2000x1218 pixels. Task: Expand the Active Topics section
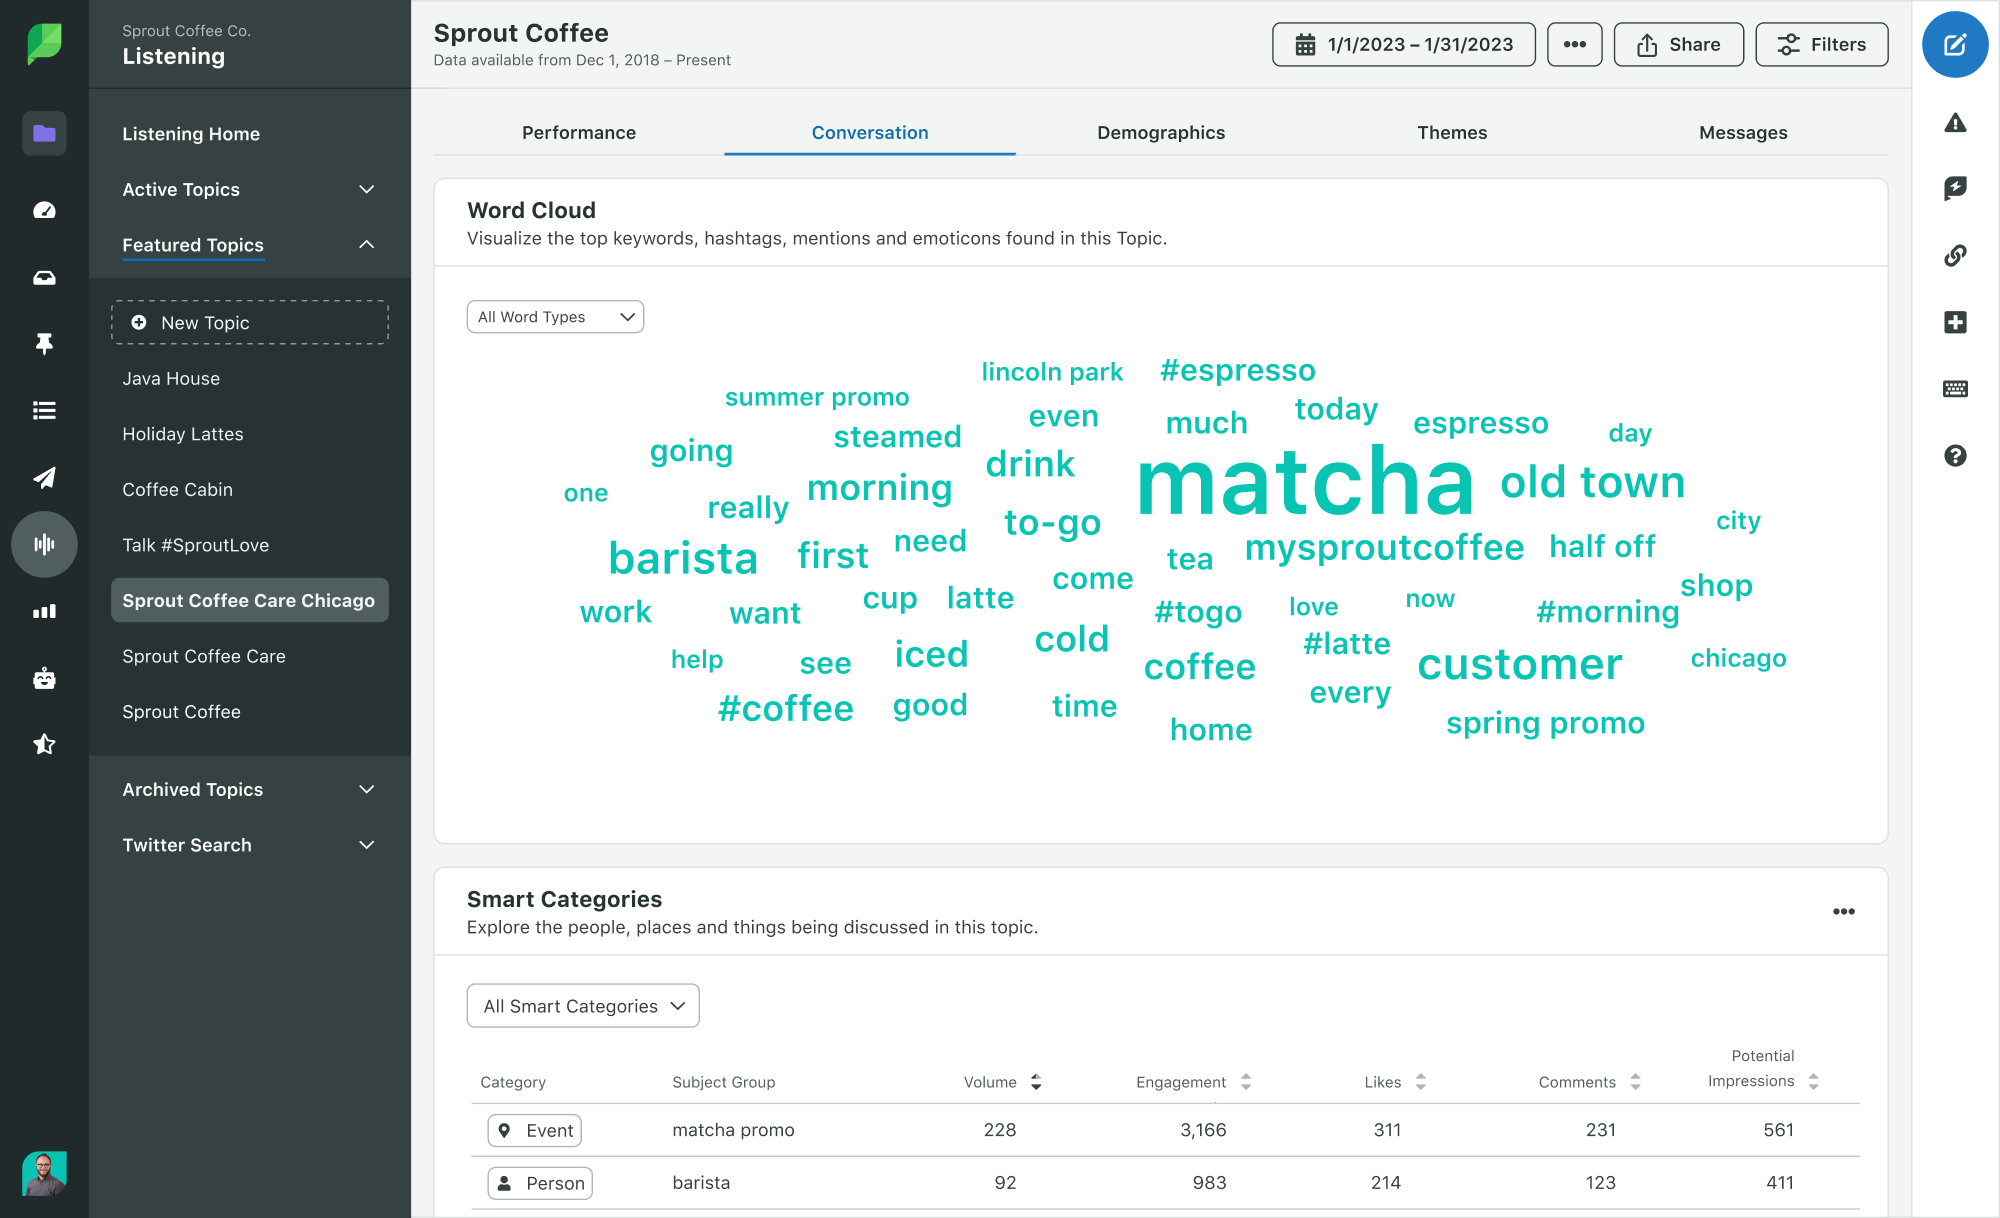point(366,188)
